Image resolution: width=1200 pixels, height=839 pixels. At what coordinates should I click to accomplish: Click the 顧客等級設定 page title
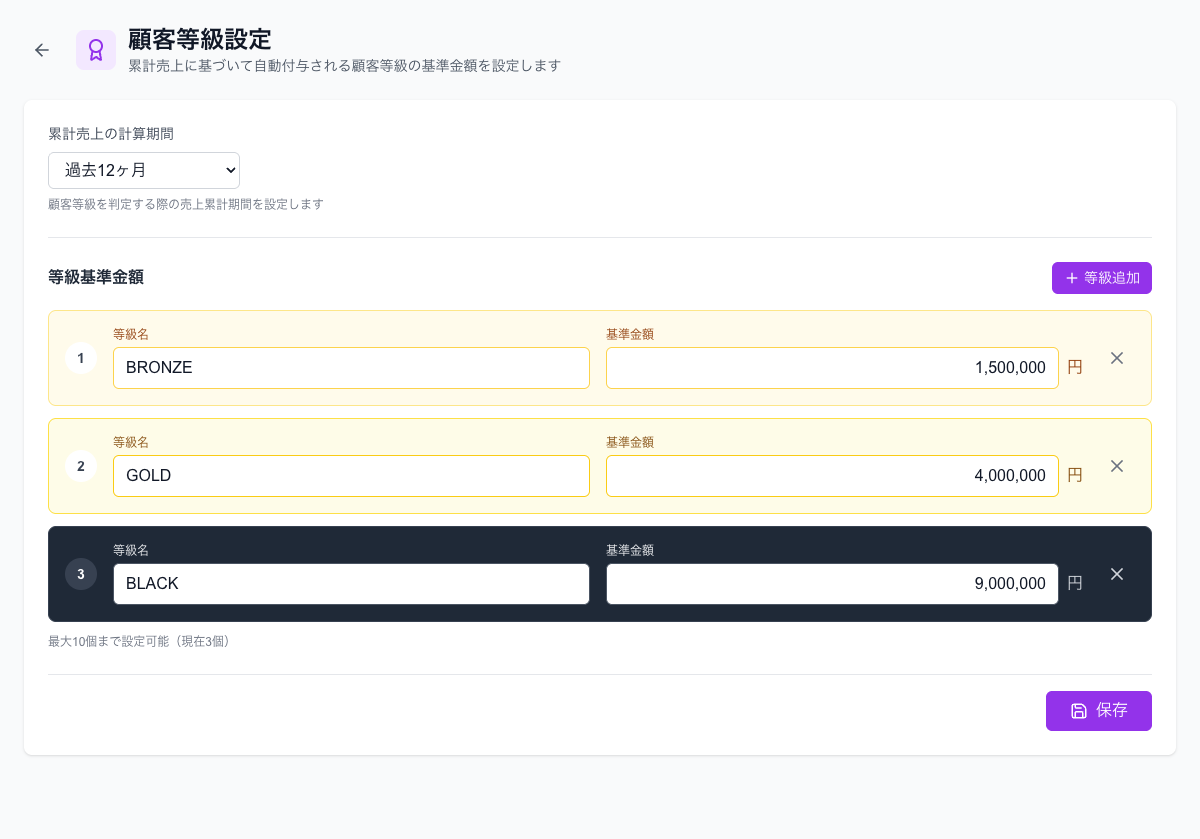(200, 39)
